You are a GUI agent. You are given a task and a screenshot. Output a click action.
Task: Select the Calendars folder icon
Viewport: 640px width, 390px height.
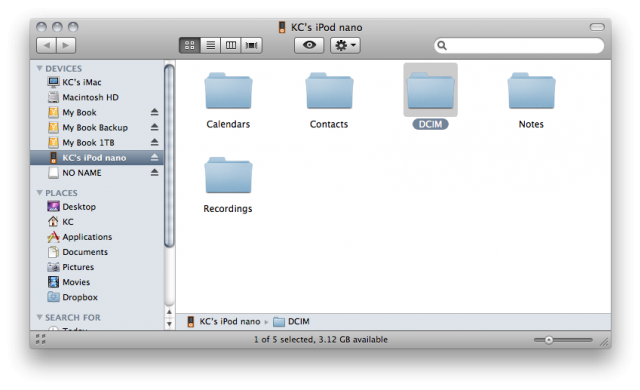(228, 91)
